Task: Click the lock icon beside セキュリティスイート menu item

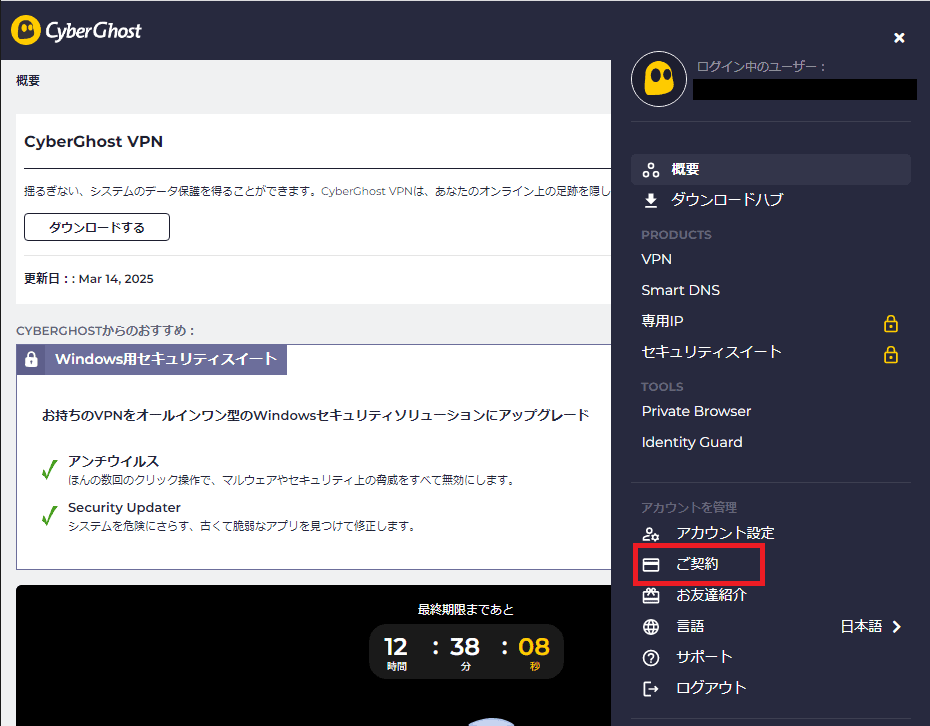Action: (x=890, y=354)
